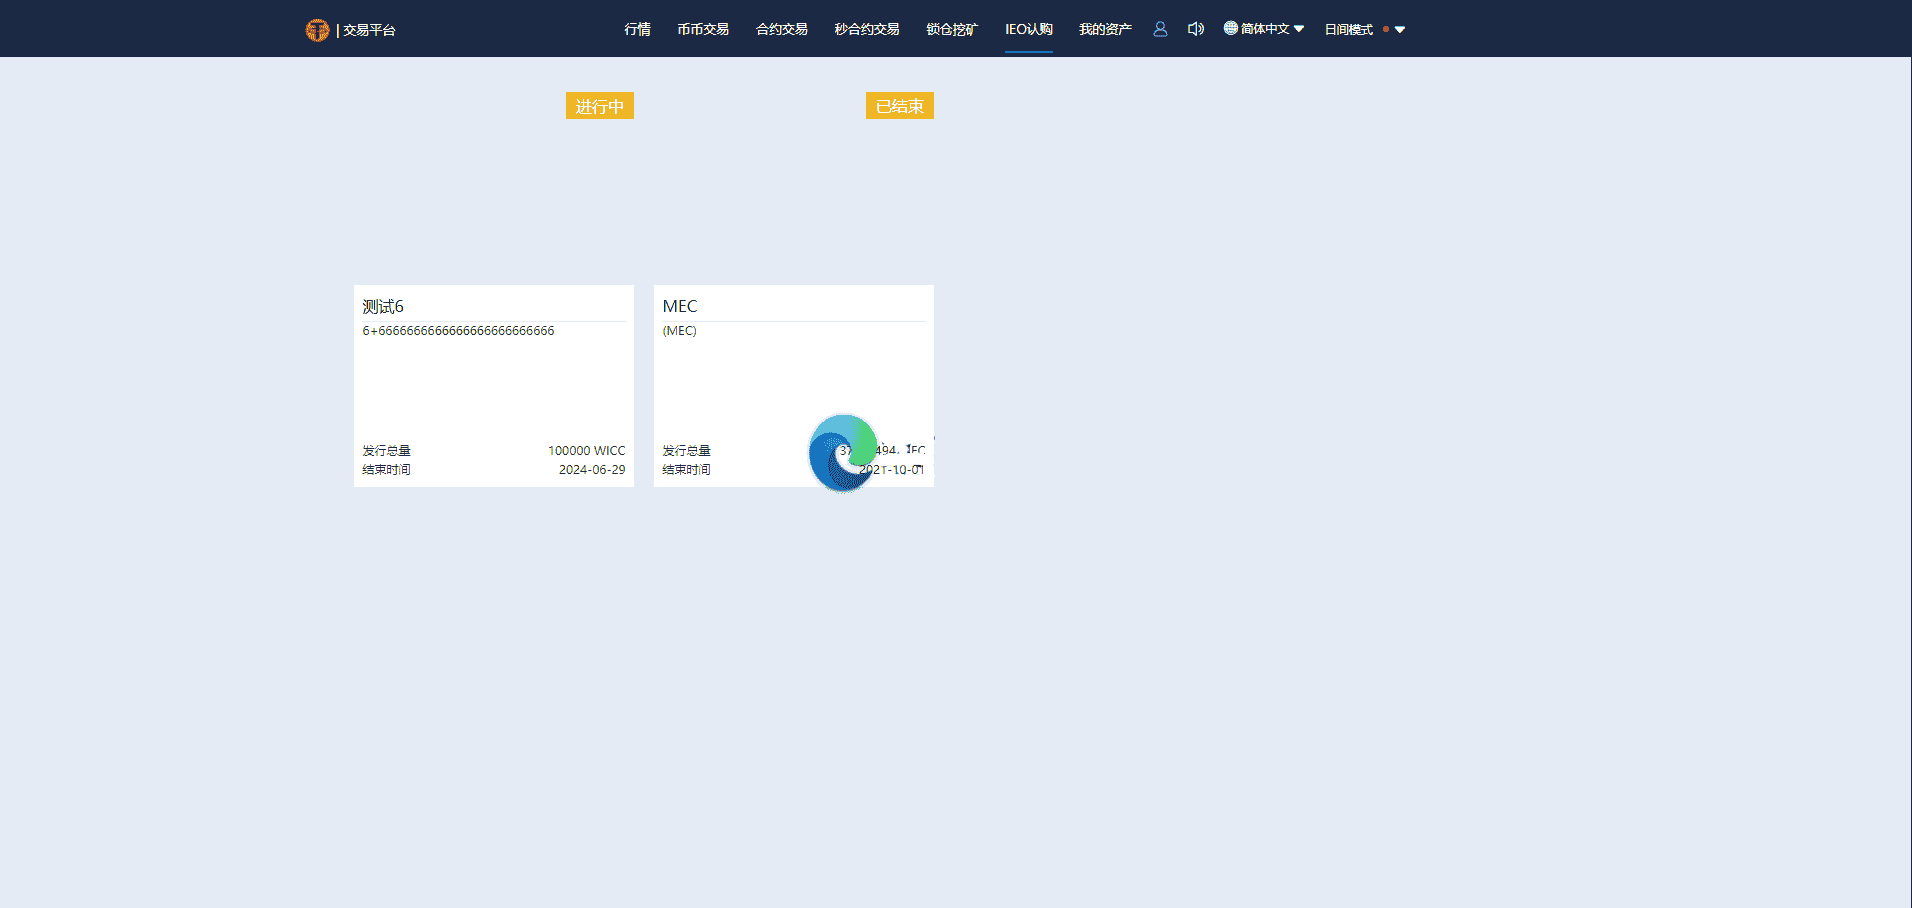Open the MEC project title

pos(680,306)
